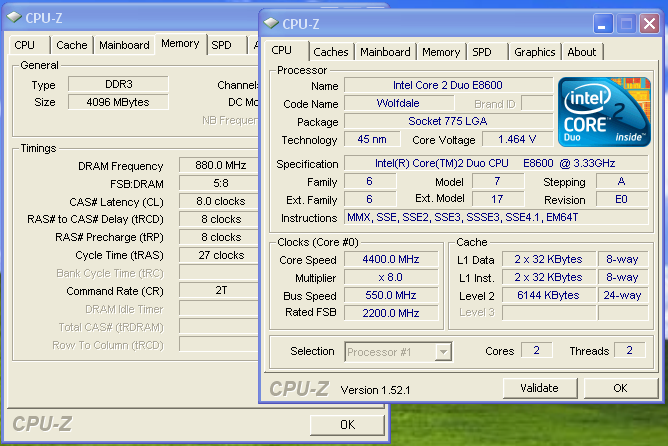Click the Stepping value A
The image size is (668, 446).
pos(622,181)
